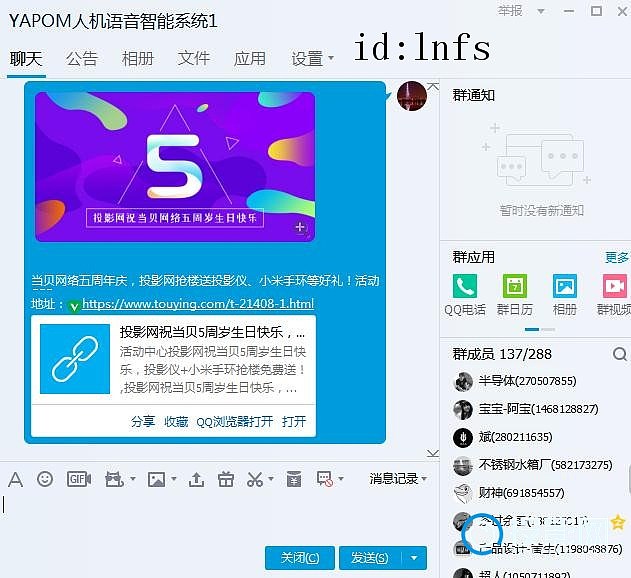This screenshot has width=631, height=578.
Task: Open the GIF sticker picker
Action: pyautogui.click(x=78, y=479)
